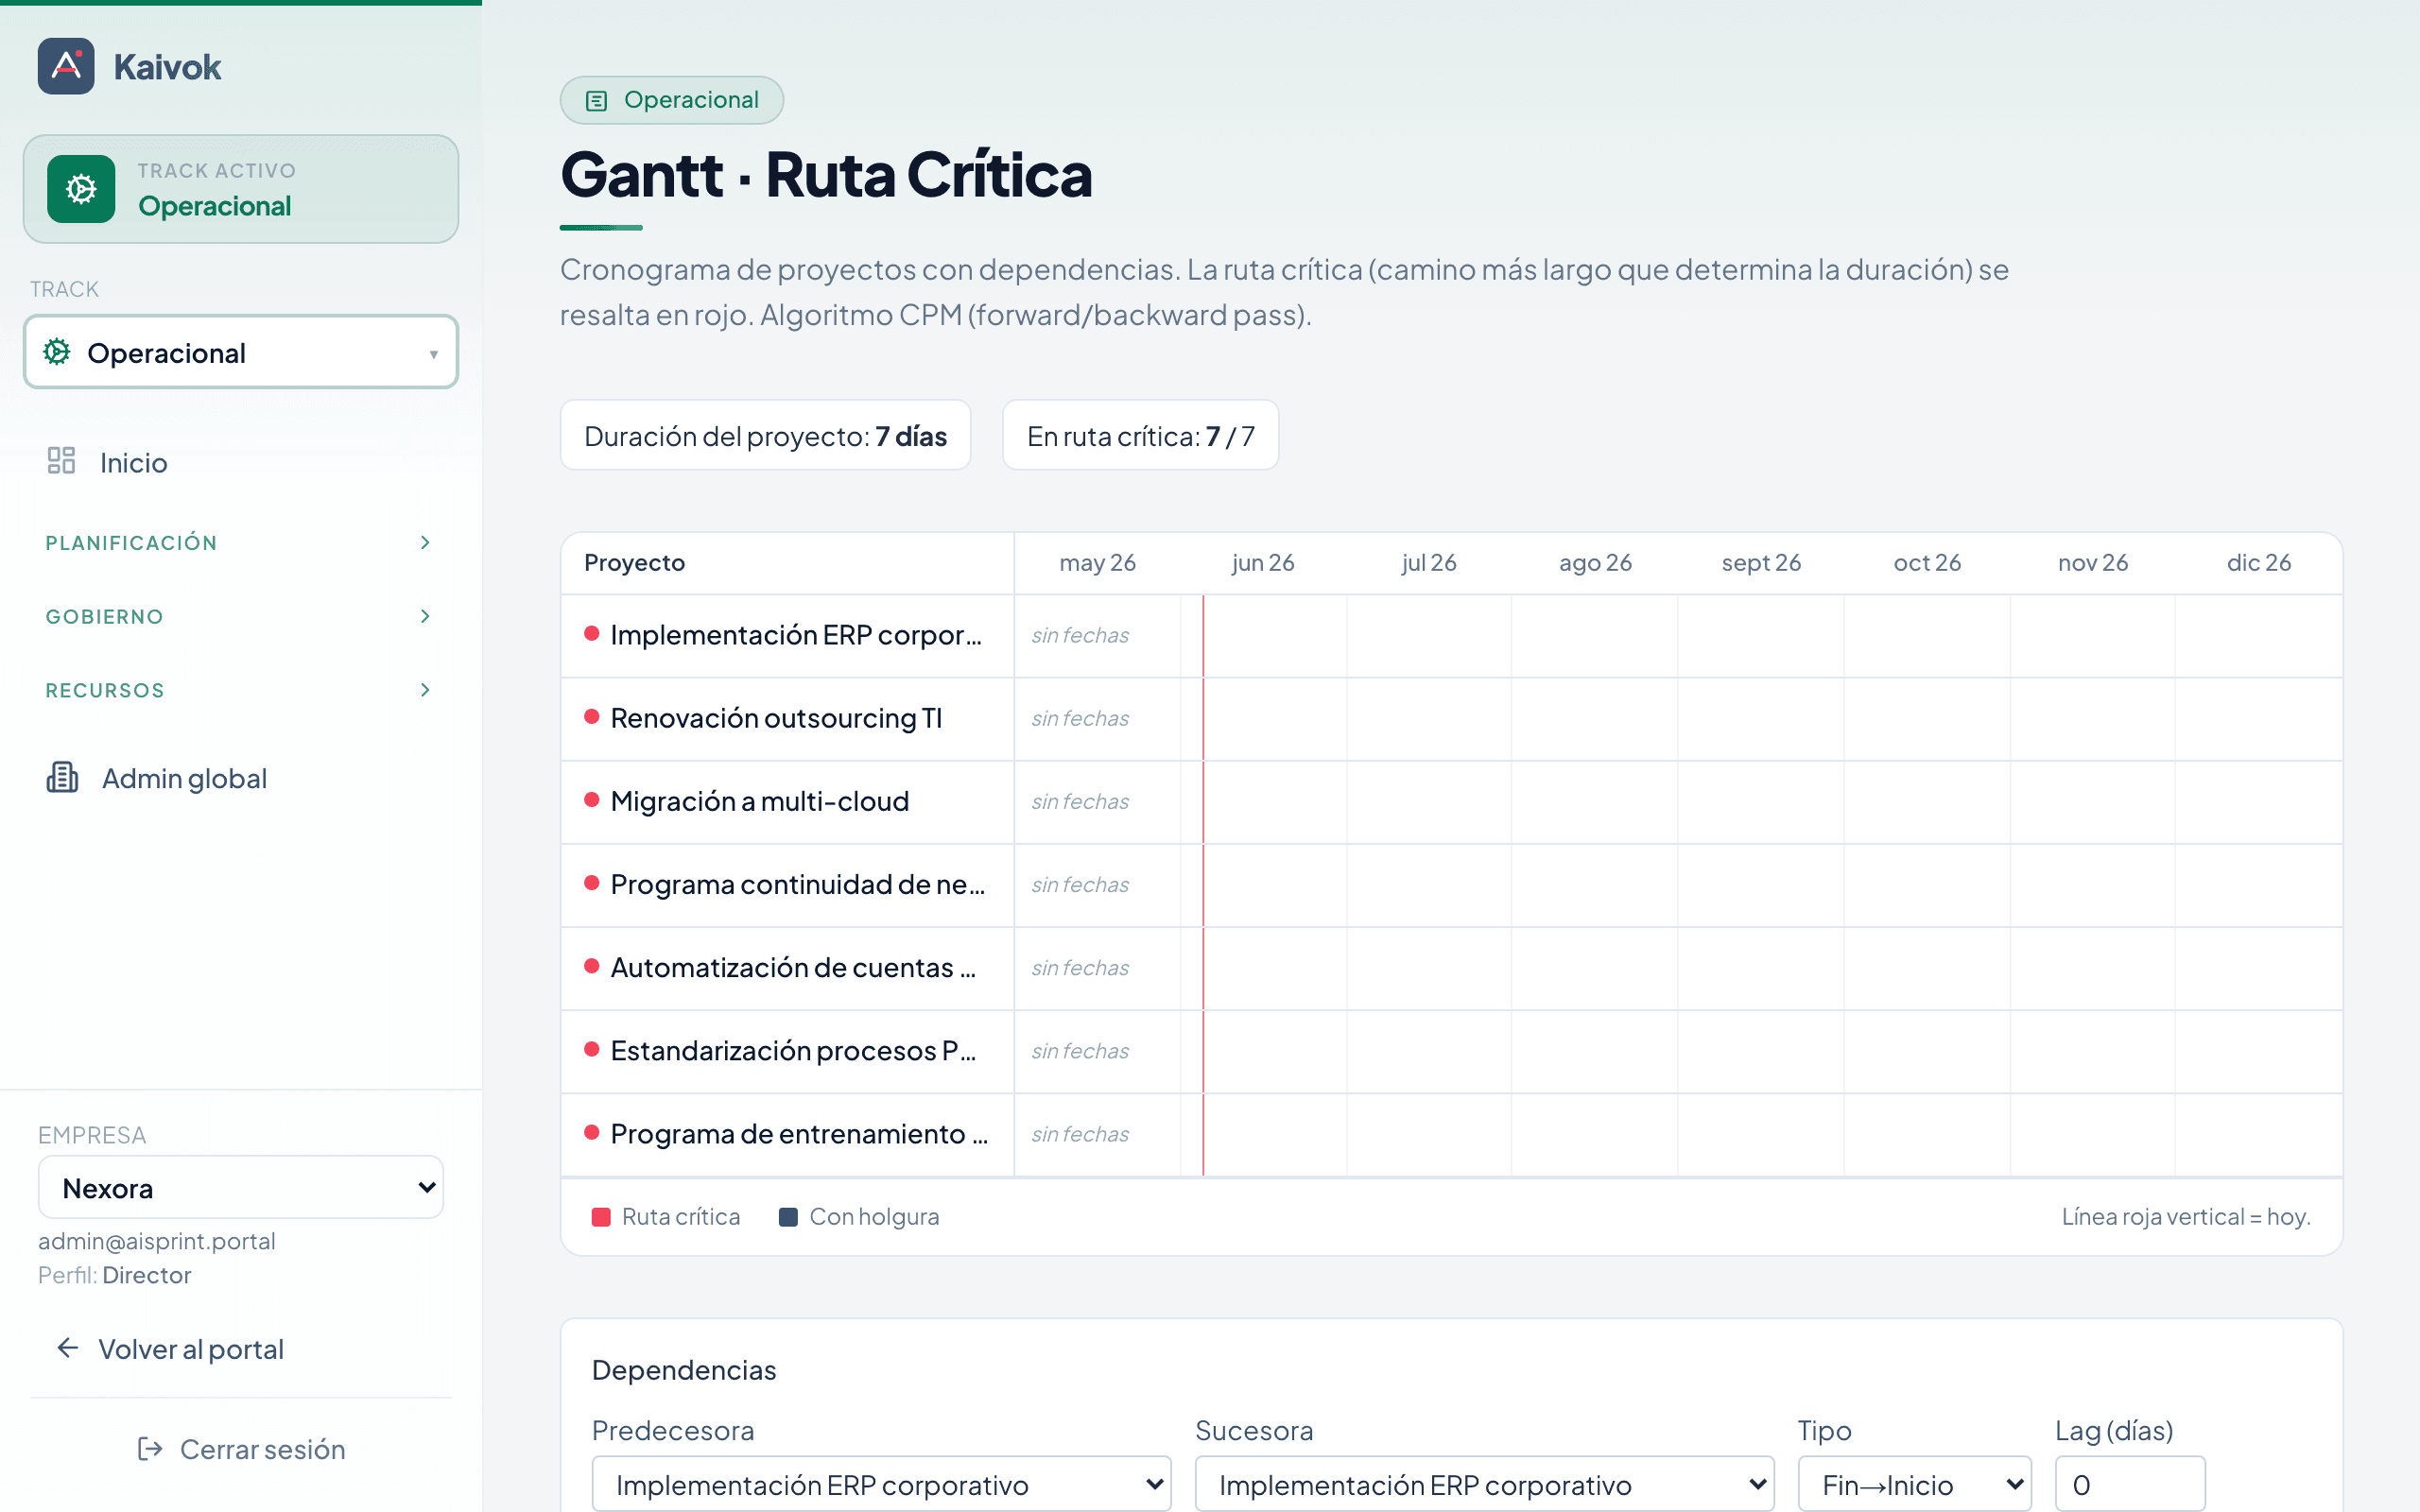Click the Automatización de cuentas … row name
The width and height of the screenshot is (2420, 1512).
click(793, 967)
